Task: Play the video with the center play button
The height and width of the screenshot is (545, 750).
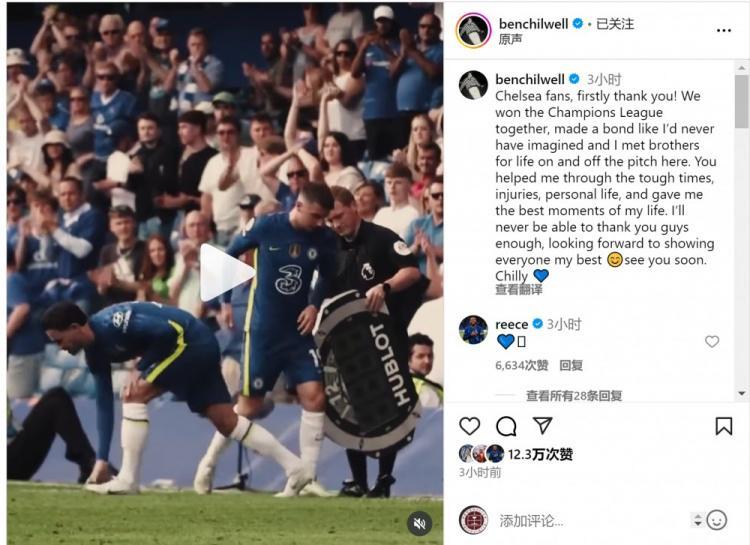Action: click(x=226, y=273)
